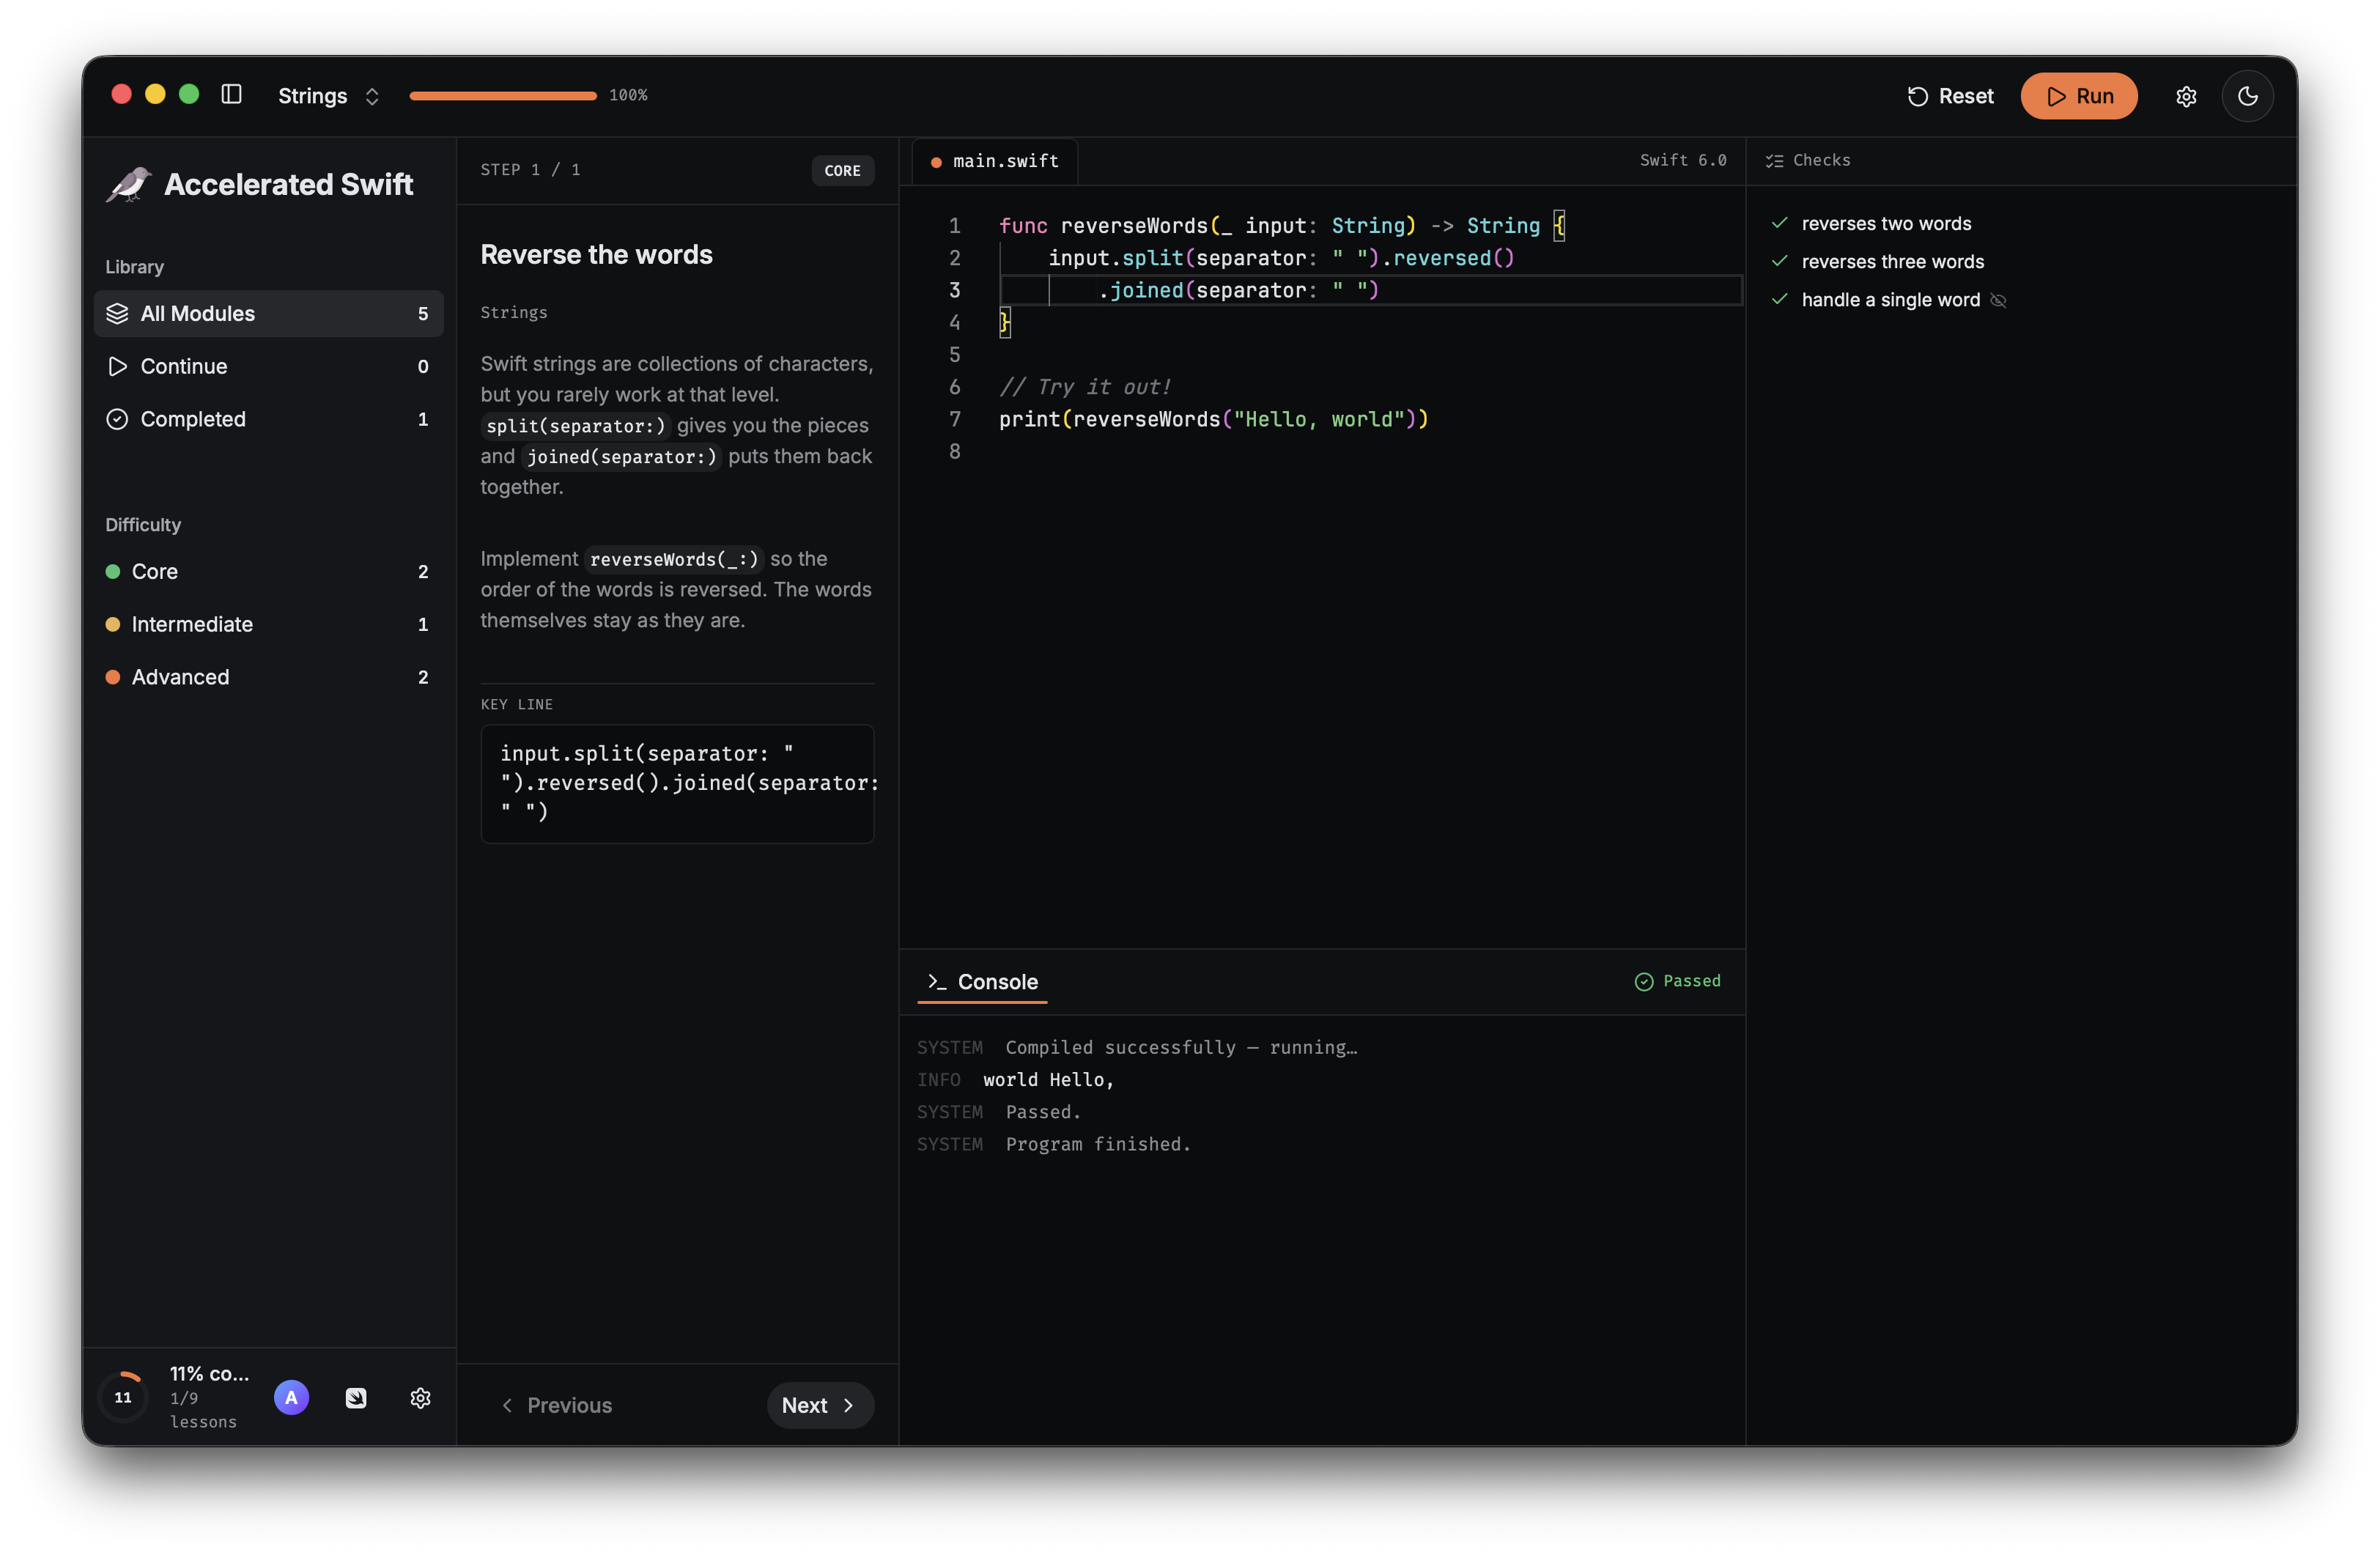The image size is (2380, 1555).
Task: Select the 'handle a single word' check
Action: click(1890, 300)
